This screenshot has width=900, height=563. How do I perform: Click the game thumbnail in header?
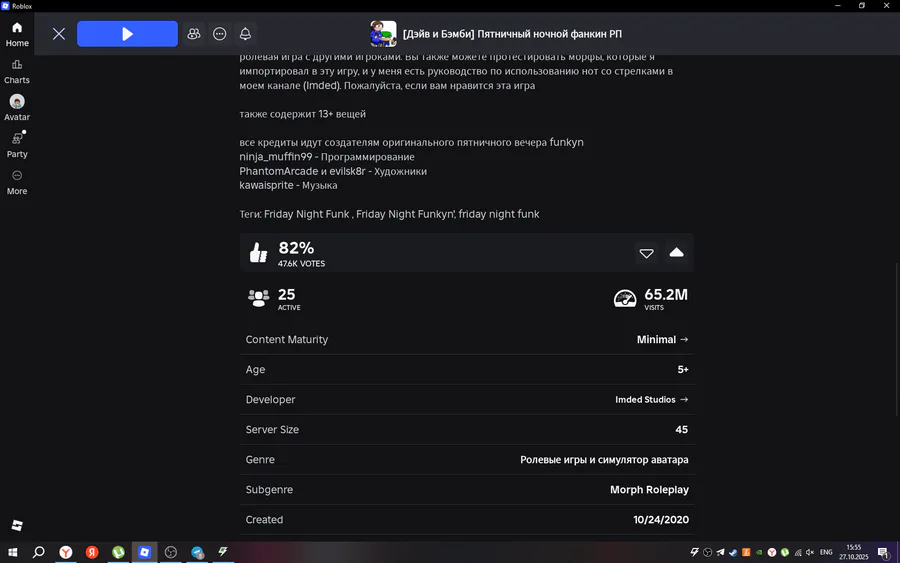pos(383,34)
